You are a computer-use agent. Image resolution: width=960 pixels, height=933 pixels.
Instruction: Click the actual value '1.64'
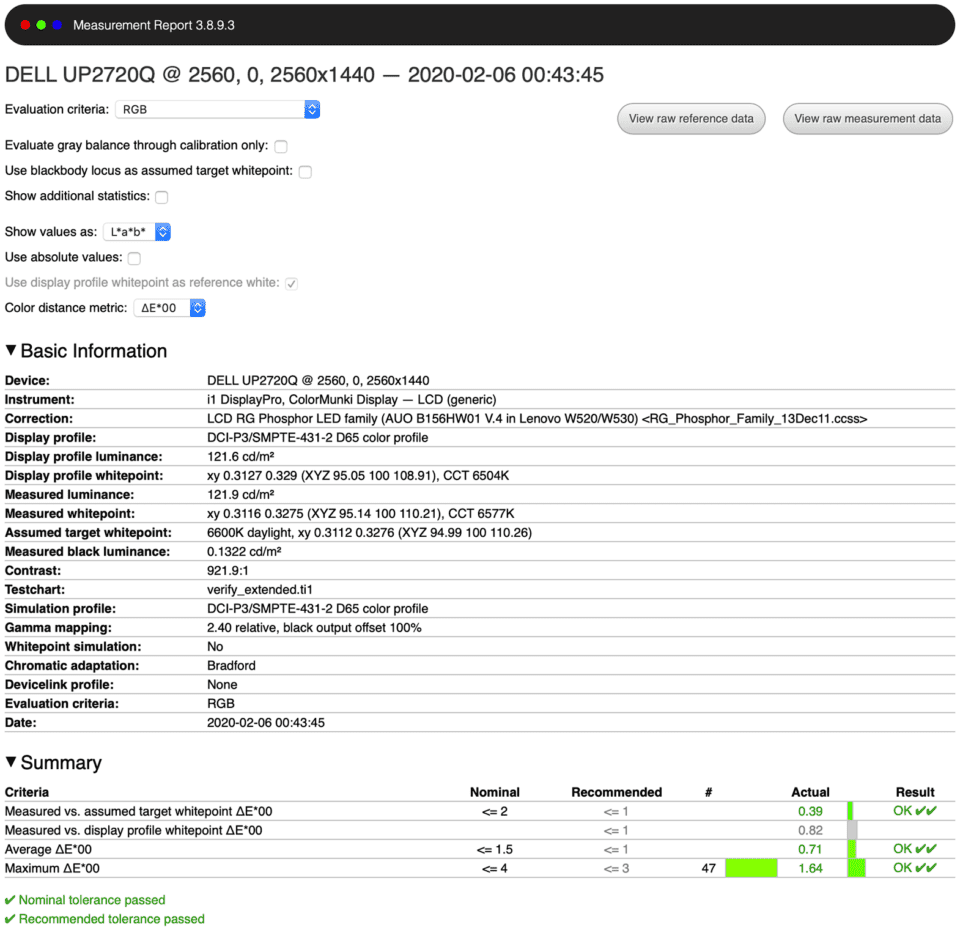811,868
